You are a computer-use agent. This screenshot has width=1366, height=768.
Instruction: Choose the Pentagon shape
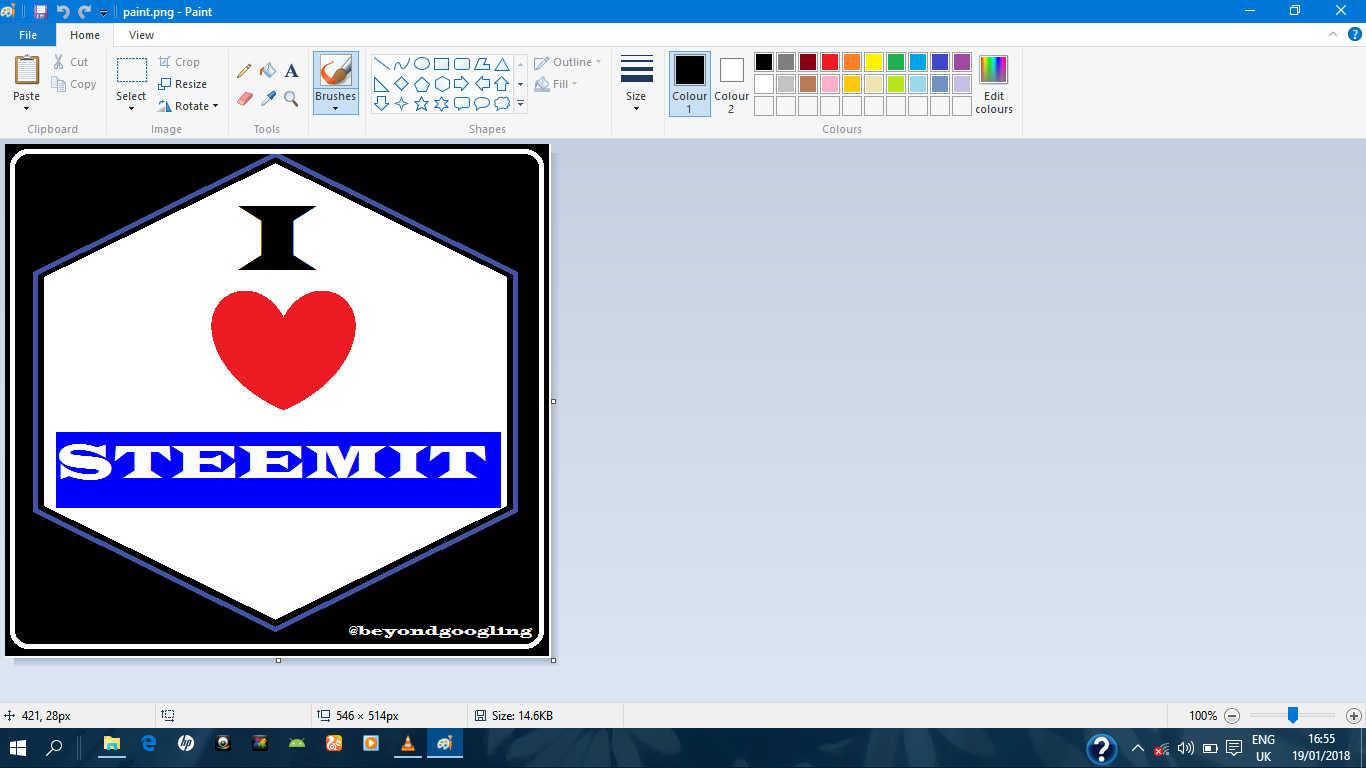tap(422, 84)
